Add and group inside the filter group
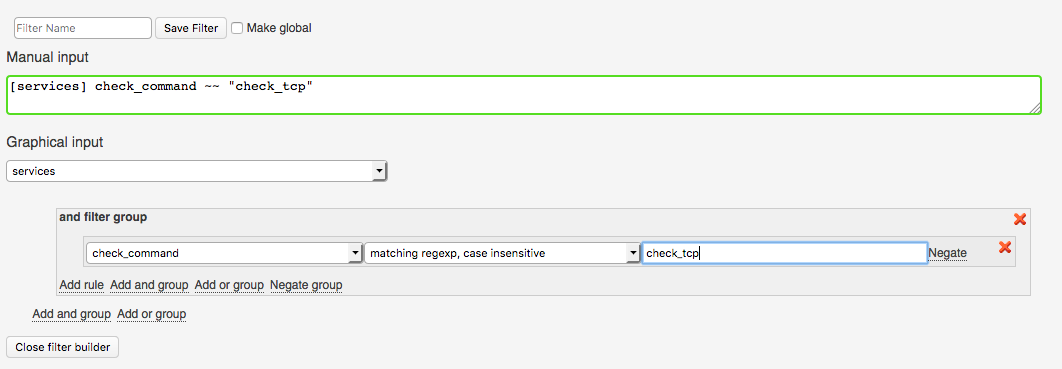Viewport: 1062px width, 369px height. (149, 285)
